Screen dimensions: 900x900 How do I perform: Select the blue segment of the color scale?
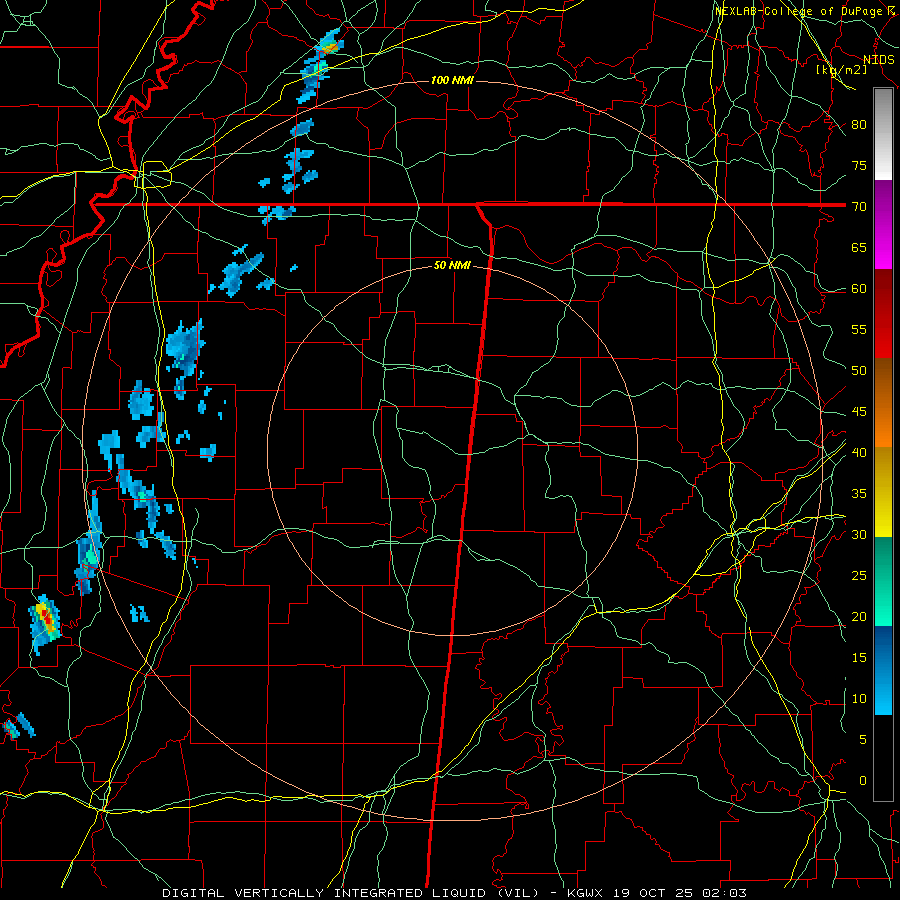click(883, 670)
